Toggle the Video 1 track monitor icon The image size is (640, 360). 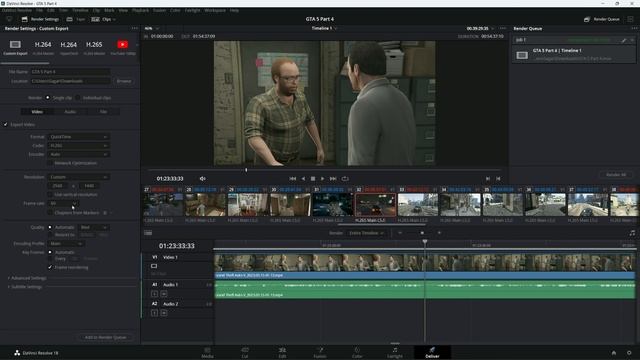click(154, 266)
